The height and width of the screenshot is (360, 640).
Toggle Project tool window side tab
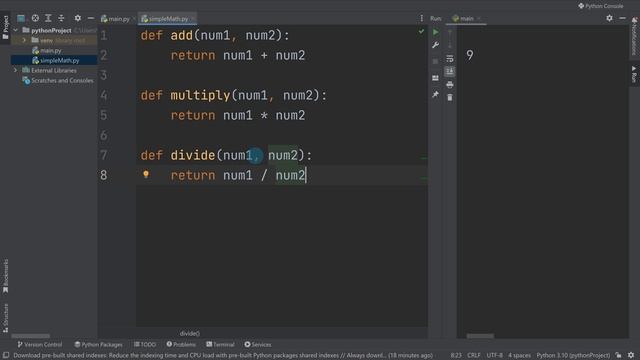pos(5,28)
